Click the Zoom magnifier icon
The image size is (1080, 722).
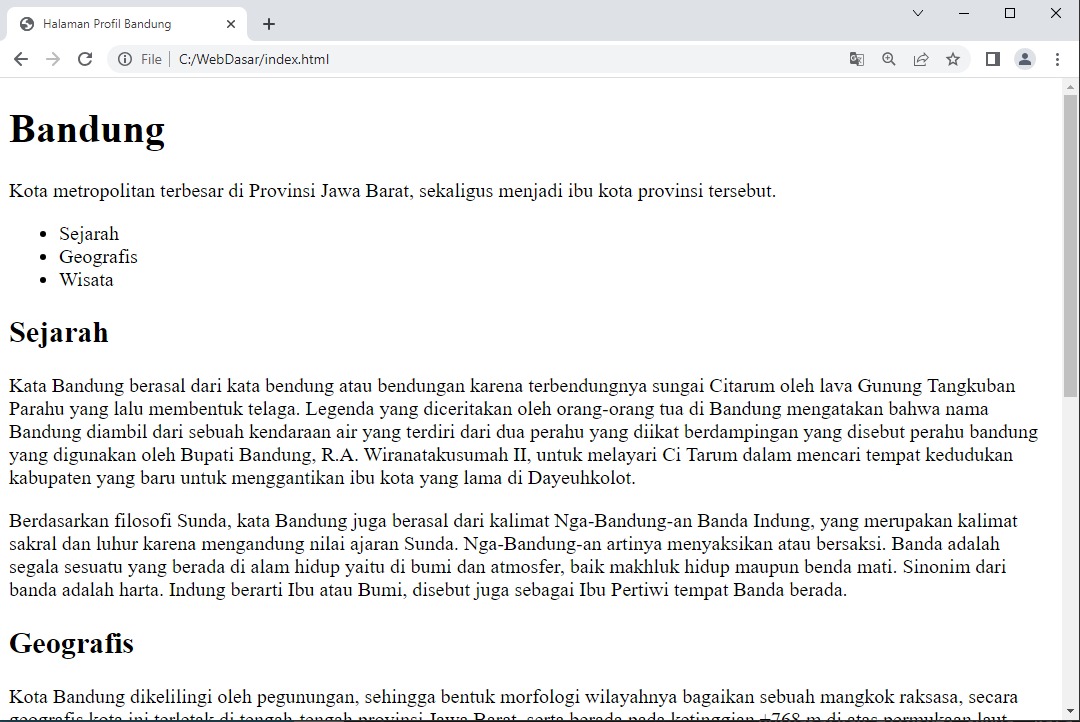coord(889,59)
